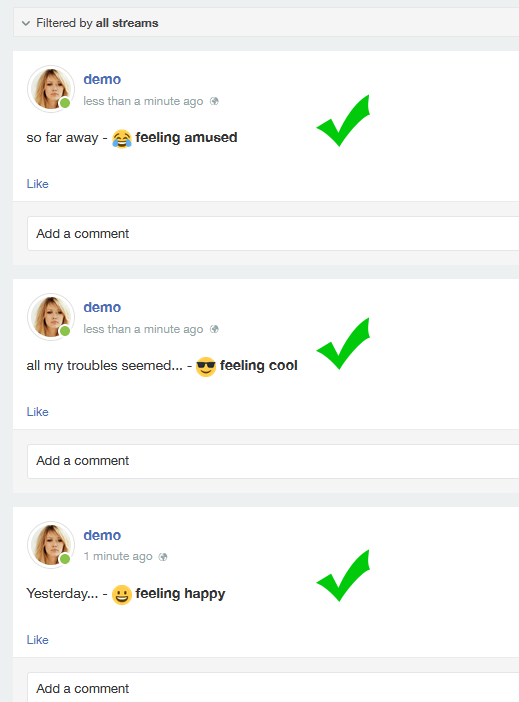The height and width of the screenshot is (702, 519).
Task: Click the globe icon next to '1 minute ago'
Action: 163,556
